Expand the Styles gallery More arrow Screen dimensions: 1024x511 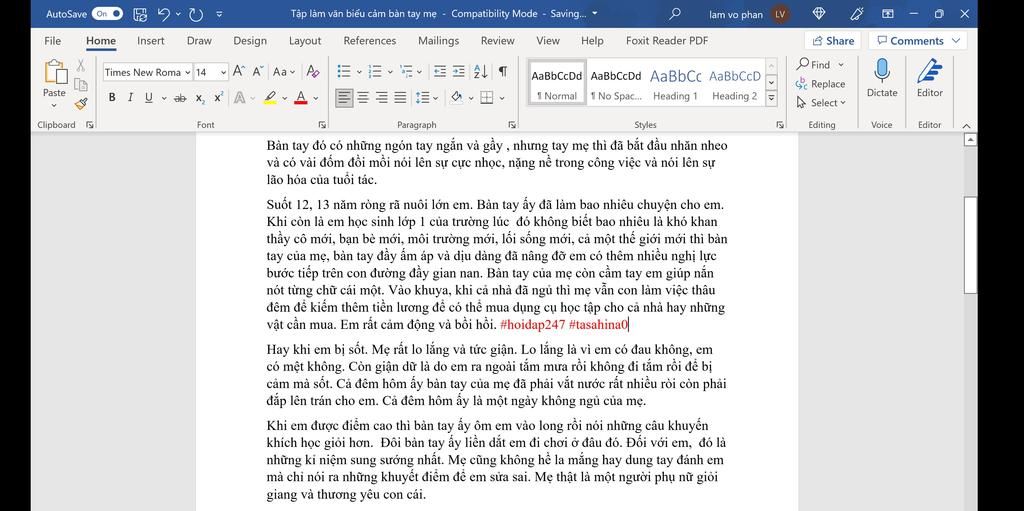pos(771,98)
